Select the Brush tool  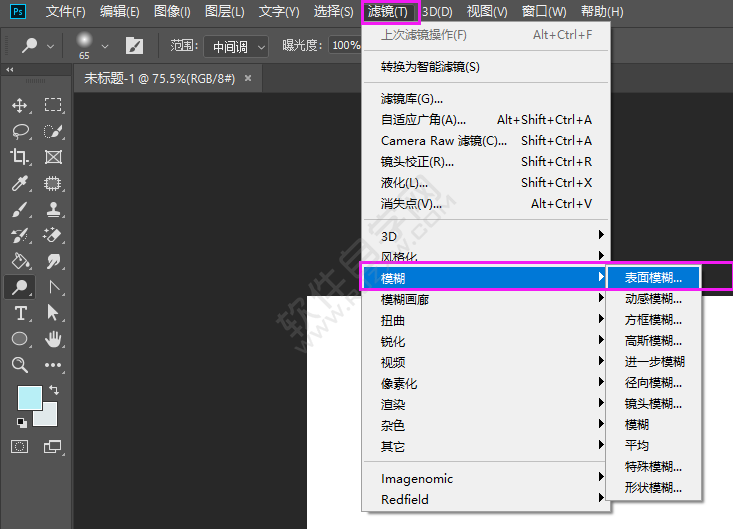click(20, 209)
